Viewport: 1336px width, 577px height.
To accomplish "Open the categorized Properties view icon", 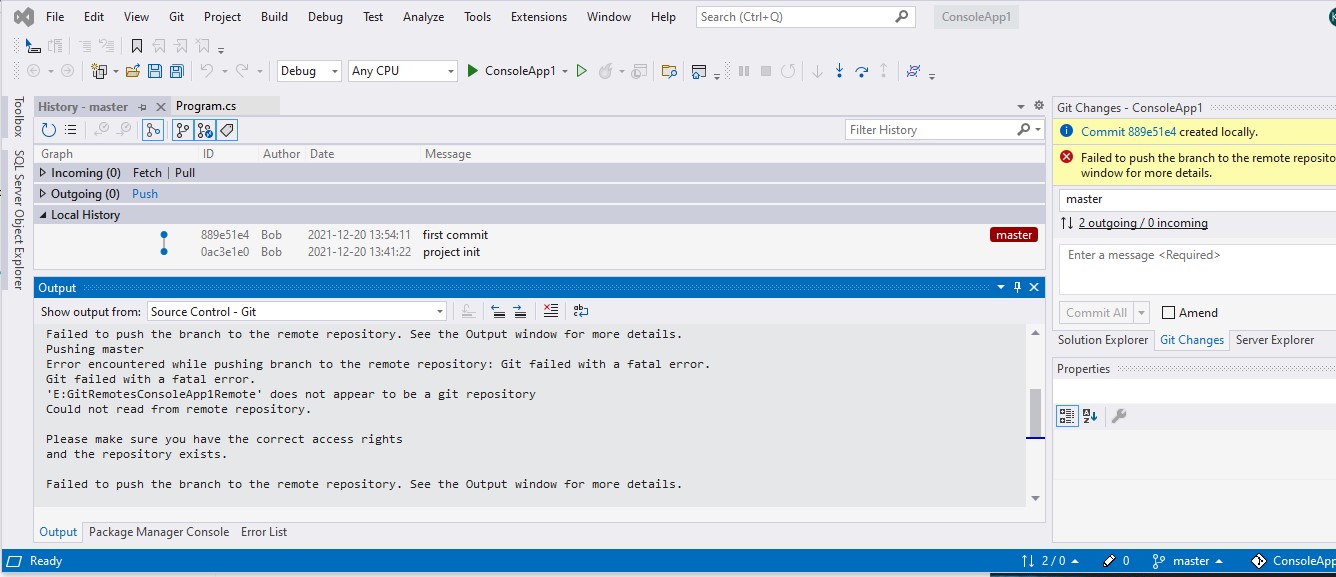I will pos(1067,416).
